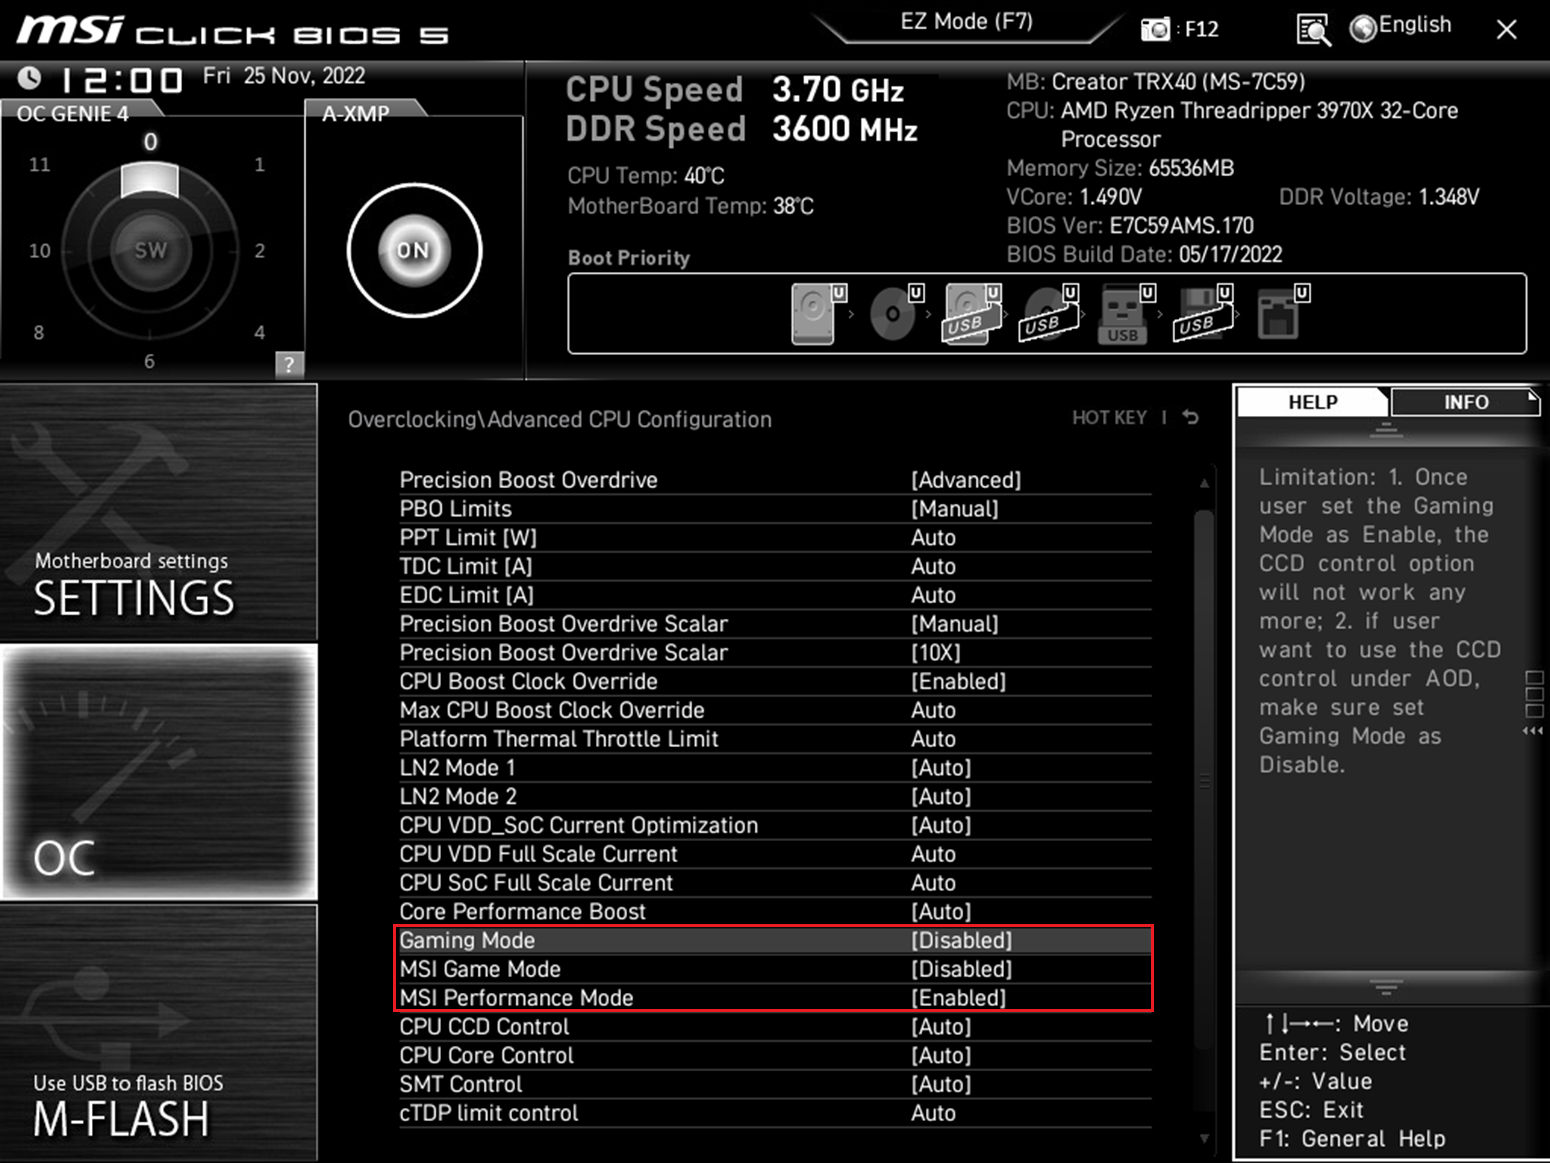Toggle CPU Boost Clock Override Enabled value
1550x1163 pixels.
[958, 681]
